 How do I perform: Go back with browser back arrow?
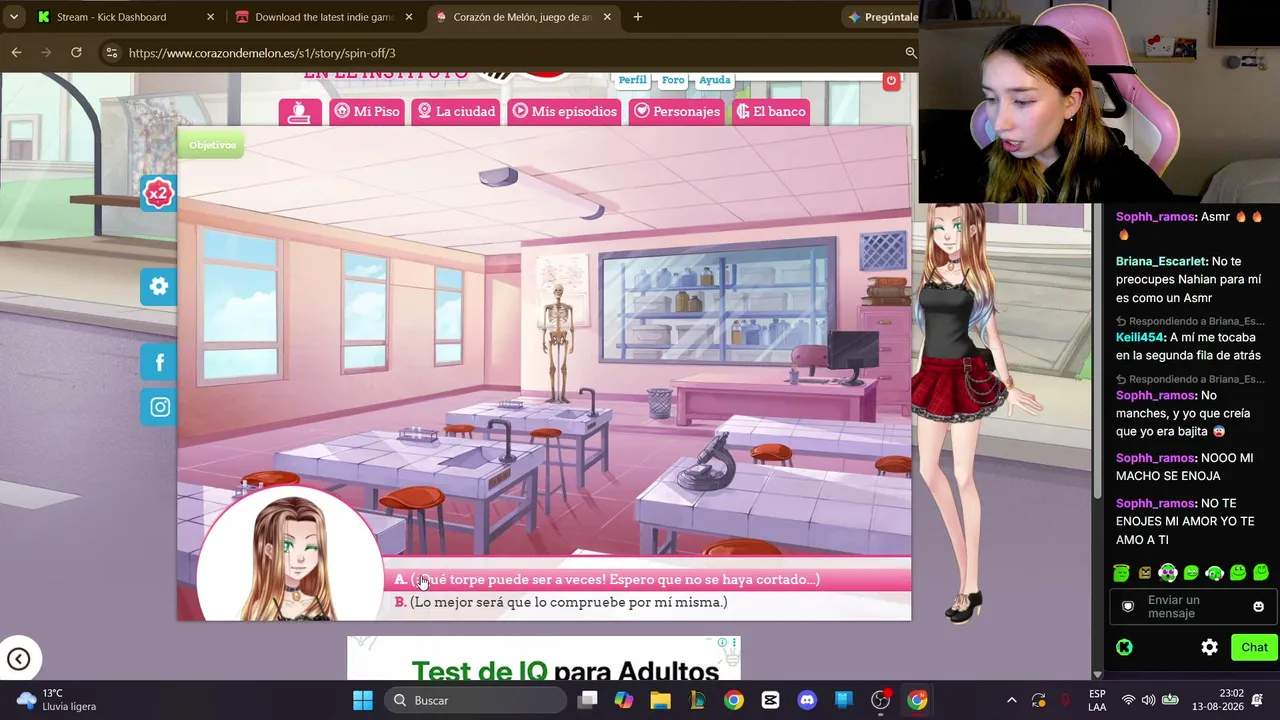click(x=17, y=52)
